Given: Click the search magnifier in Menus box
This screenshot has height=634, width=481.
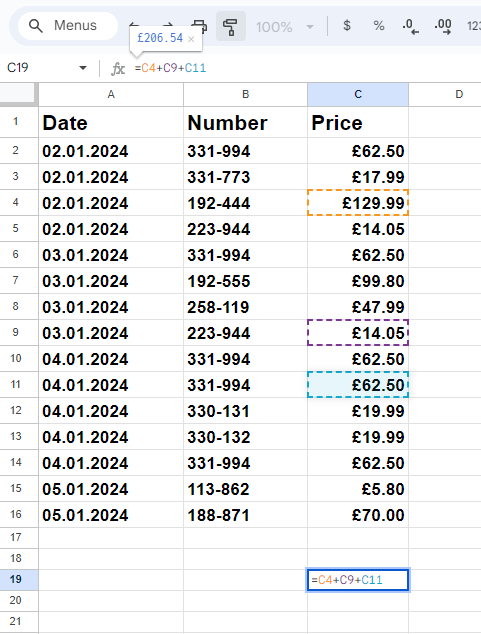Looking at the screenshot, I should pyautogui.click(x=36, y=26).
